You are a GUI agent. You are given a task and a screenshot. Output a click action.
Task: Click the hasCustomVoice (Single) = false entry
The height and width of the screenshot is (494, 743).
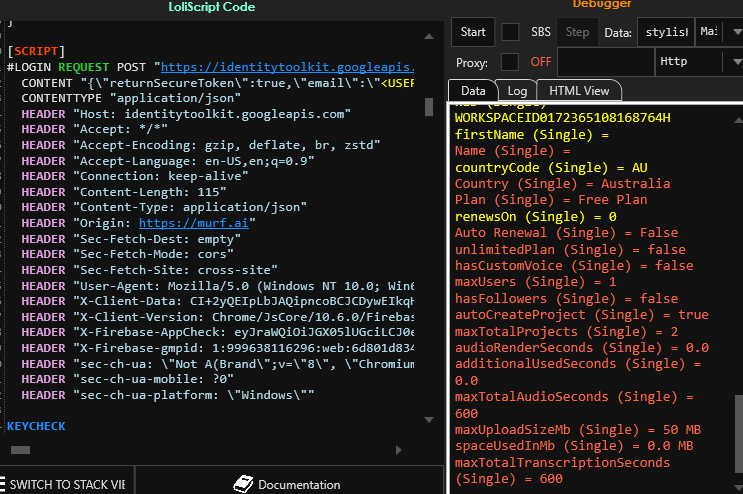point(574,266)
